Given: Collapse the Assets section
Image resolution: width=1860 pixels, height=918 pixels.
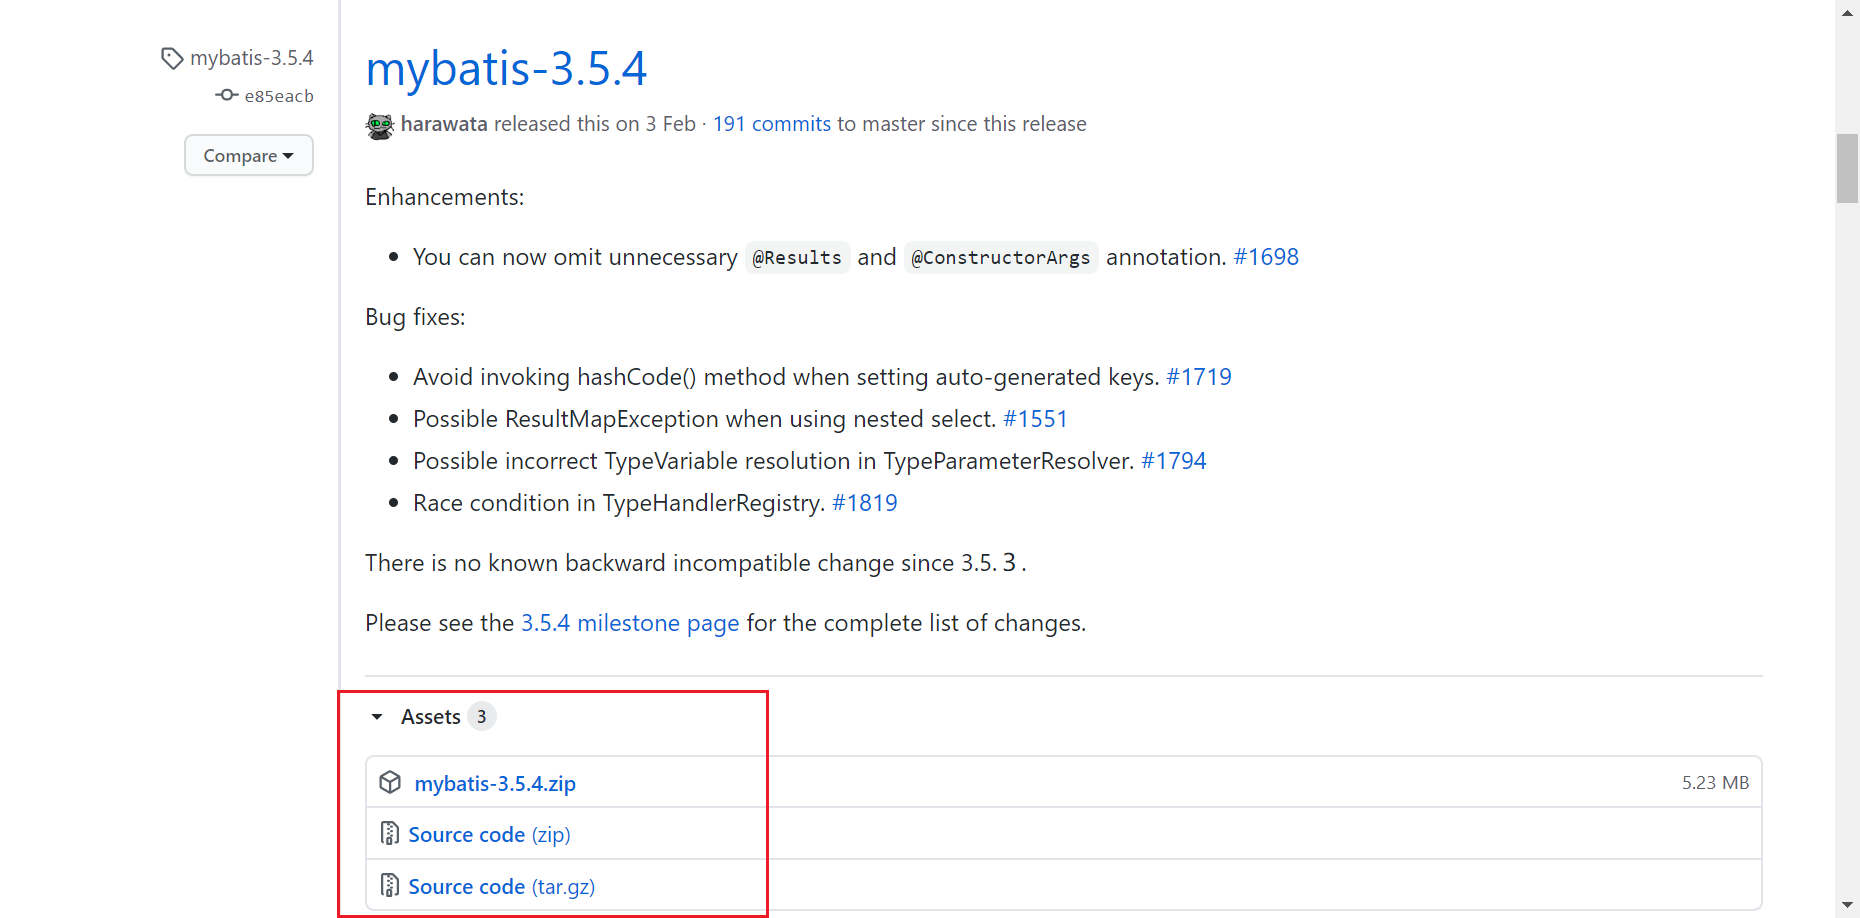Looking at the screenshot, I should [377, 716].
